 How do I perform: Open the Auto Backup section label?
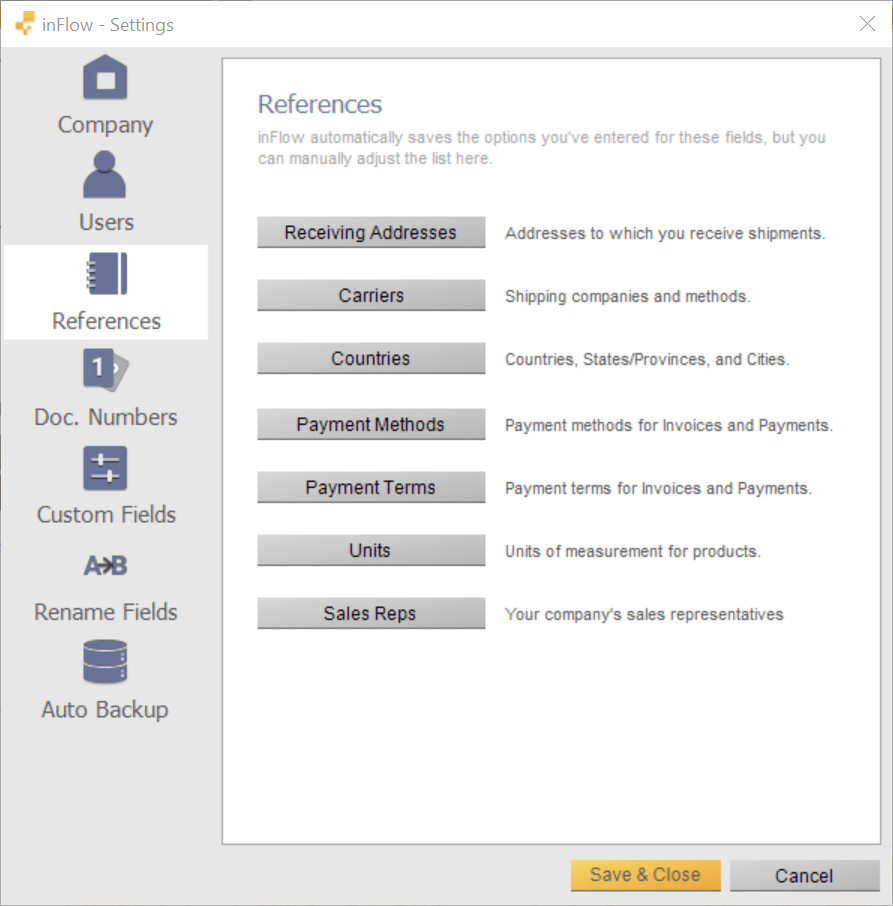click(x=105, y=710)
